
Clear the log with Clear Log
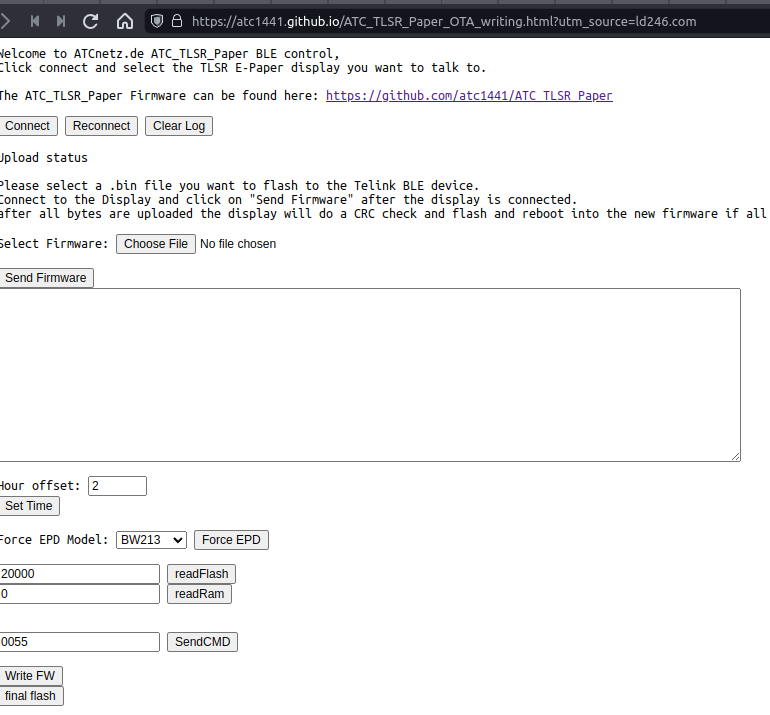click(x=179, y=126)
